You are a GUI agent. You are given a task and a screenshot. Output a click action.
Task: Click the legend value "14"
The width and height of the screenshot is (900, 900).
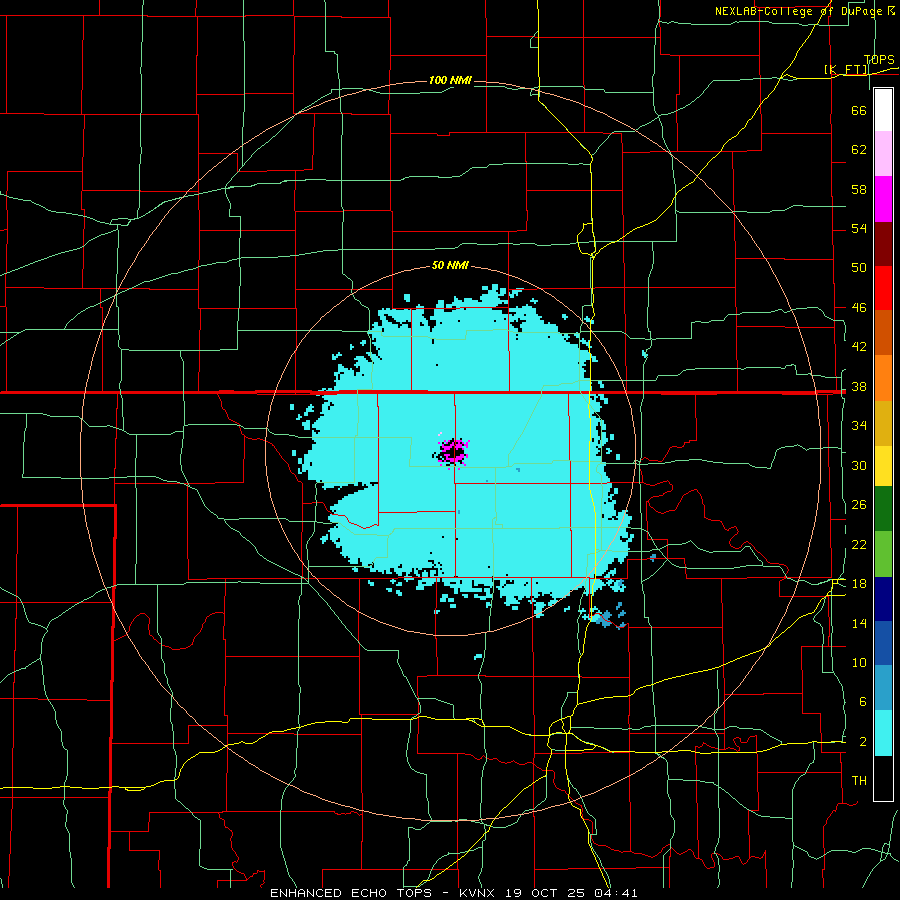pyautogui.click(x=859, y=623)
